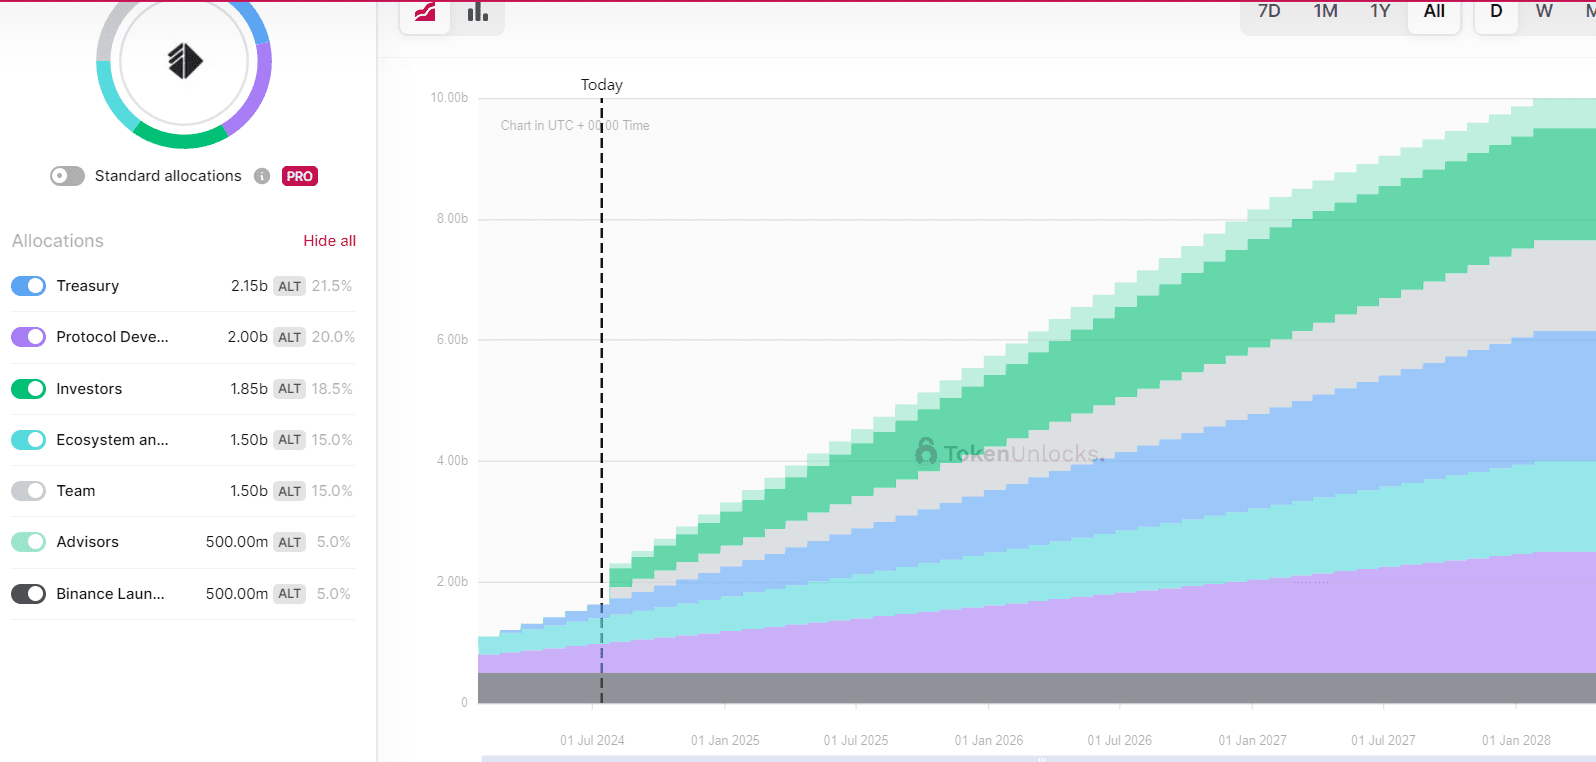The image size is (1596, 762).
Task: Click the Protocol Deve... allocation name
Action: [112, 337]
